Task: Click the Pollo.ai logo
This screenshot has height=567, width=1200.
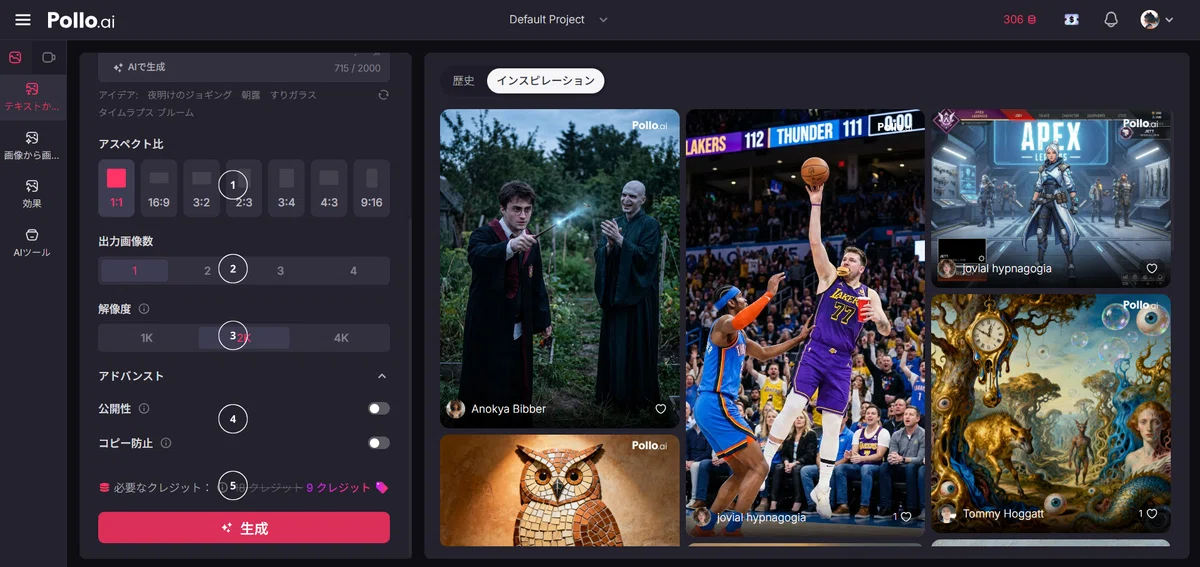Action: point(81,20)
